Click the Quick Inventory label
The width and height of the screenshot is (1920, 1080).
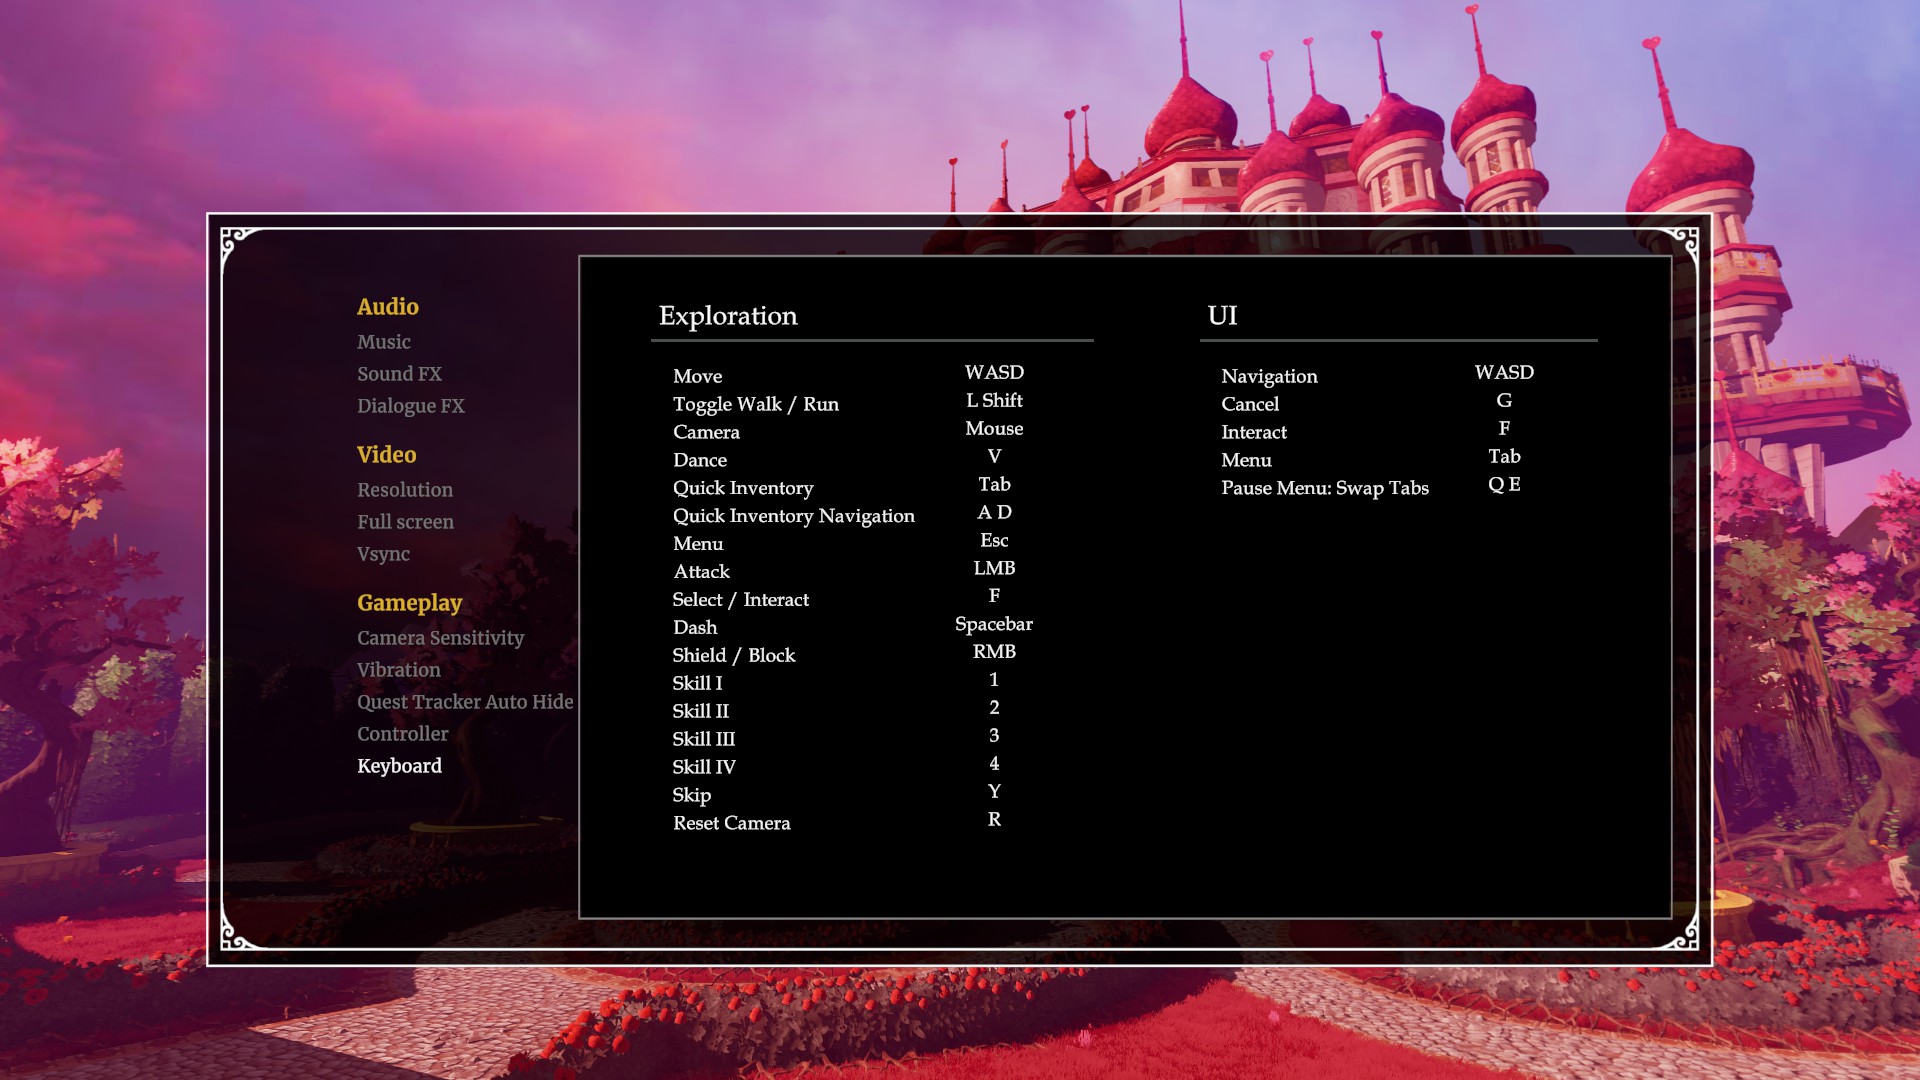[742, 488]
